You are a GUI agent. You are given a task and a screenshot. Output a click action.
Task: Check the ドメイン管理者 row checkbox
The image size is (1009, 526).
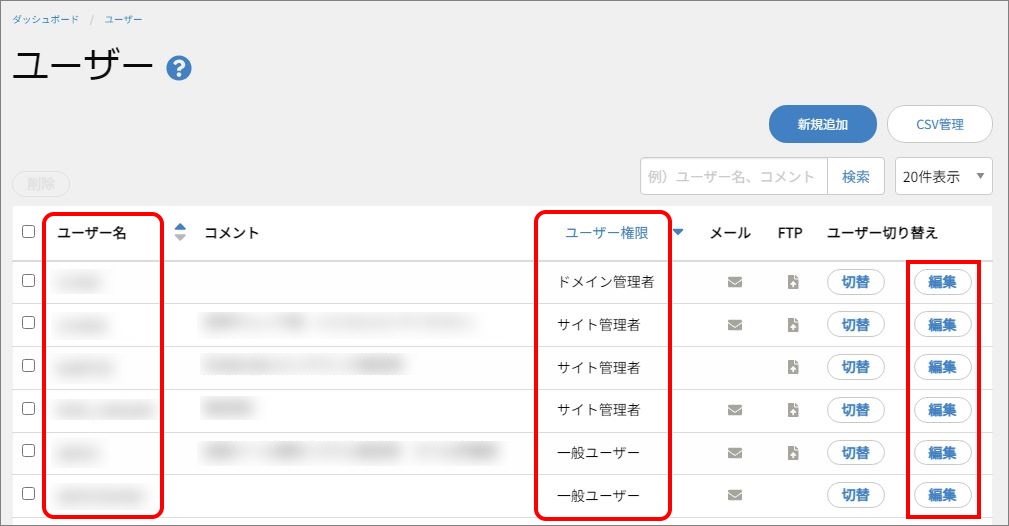(28, 280)
